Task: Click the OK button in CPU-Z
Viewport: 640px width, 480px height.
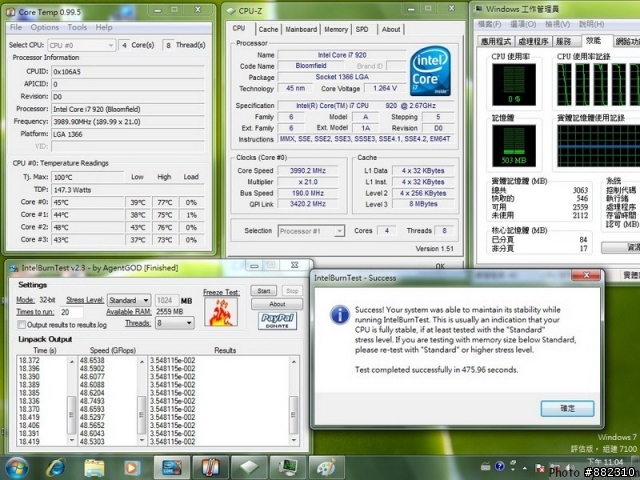Action: point(440,266)
